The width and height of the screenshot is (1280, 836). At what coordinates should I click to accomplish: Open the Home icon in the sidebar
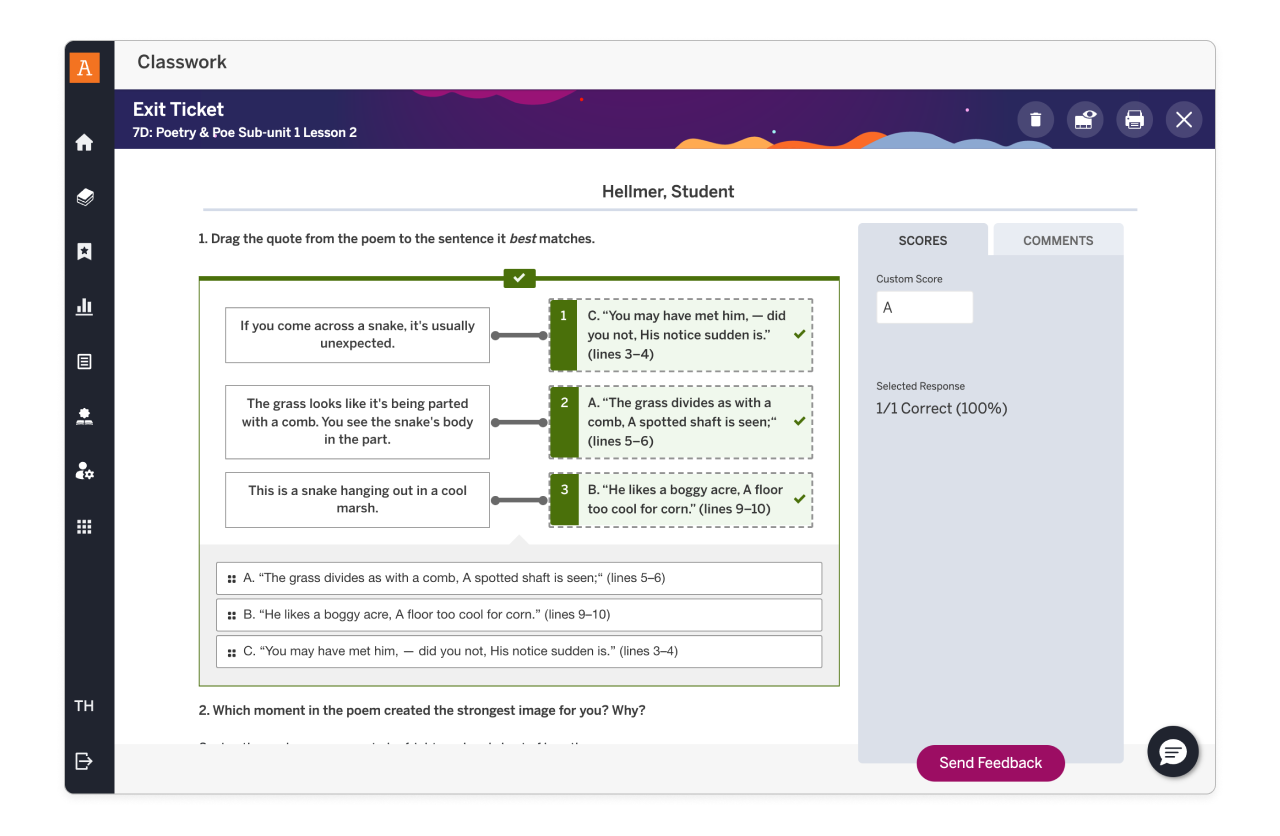click(85, 141)
